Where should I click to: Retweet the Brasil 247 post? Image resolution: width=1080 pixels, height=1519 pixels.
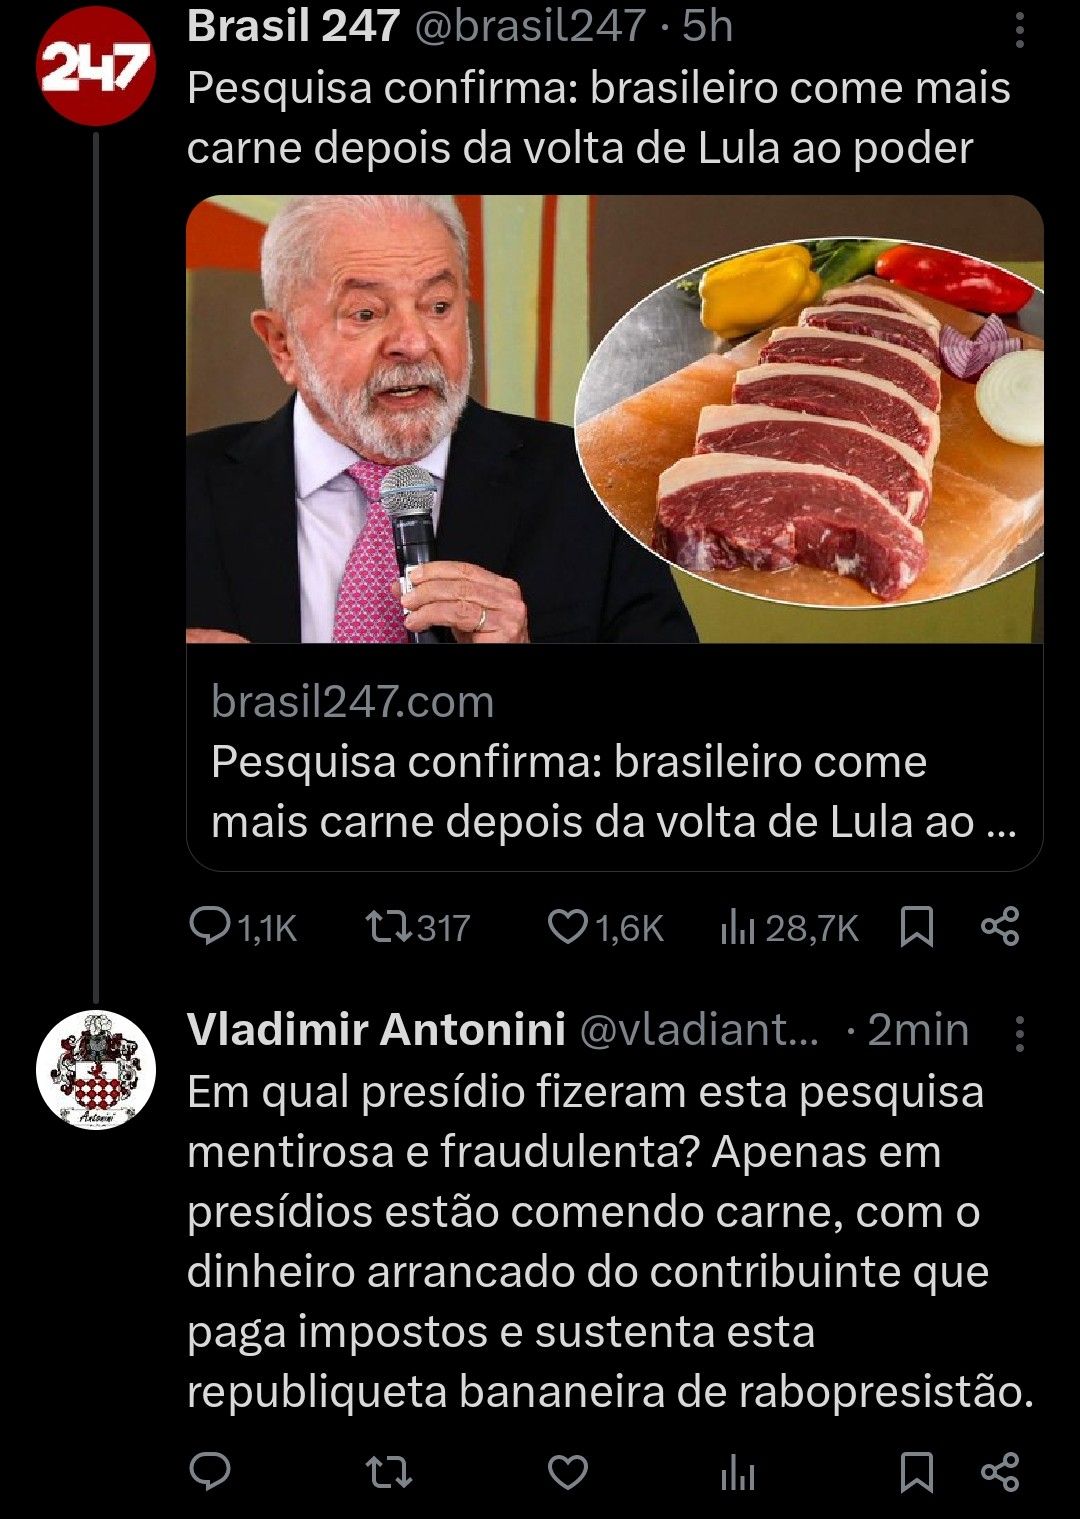coord(389,927)
